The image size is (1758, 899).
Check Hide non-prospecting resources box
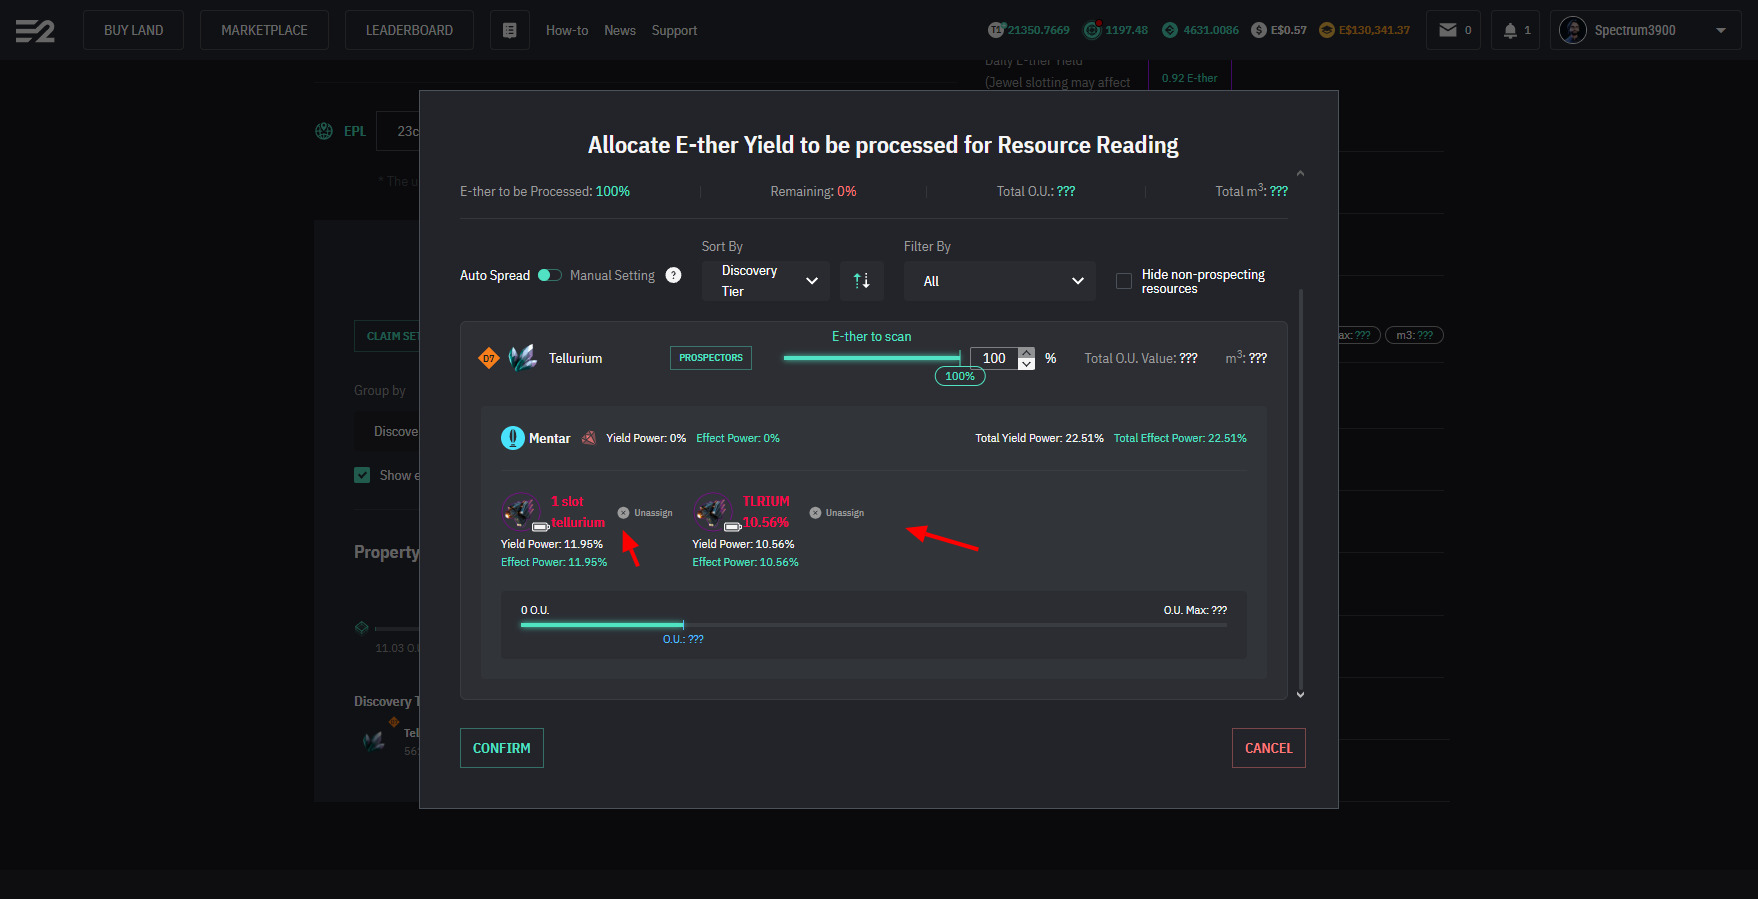[1124, 281]
